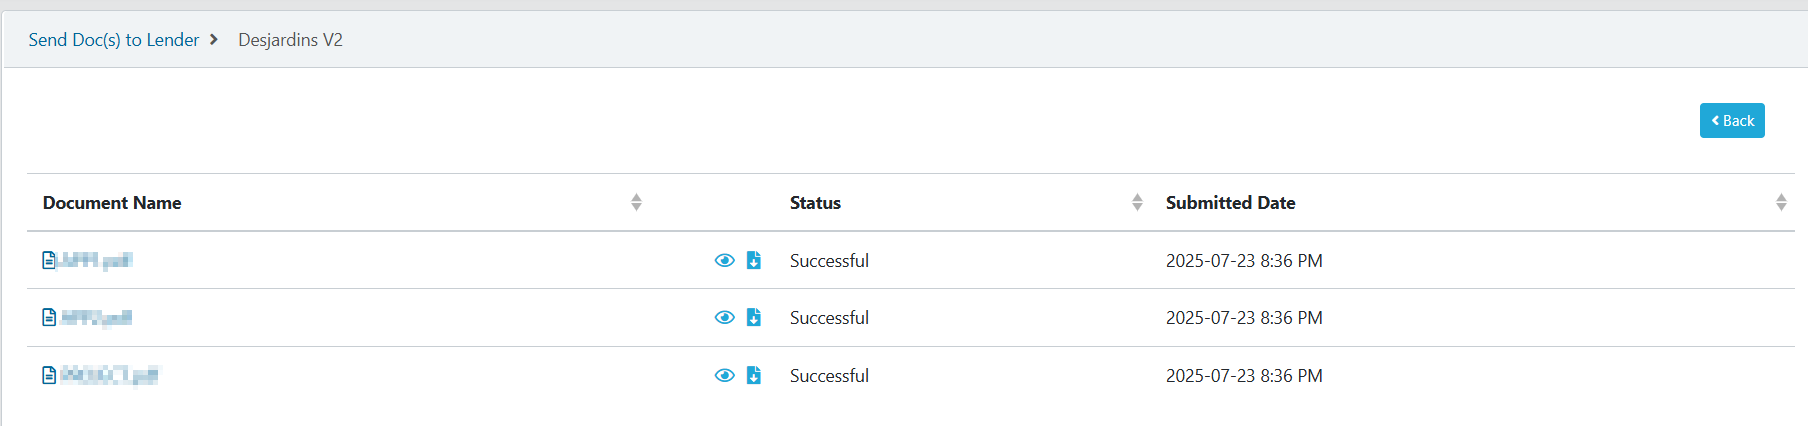The height and width of the screenshot is (426, 1808).
Task: Click the eye preview icon in second row
Action: click(725, 317)
